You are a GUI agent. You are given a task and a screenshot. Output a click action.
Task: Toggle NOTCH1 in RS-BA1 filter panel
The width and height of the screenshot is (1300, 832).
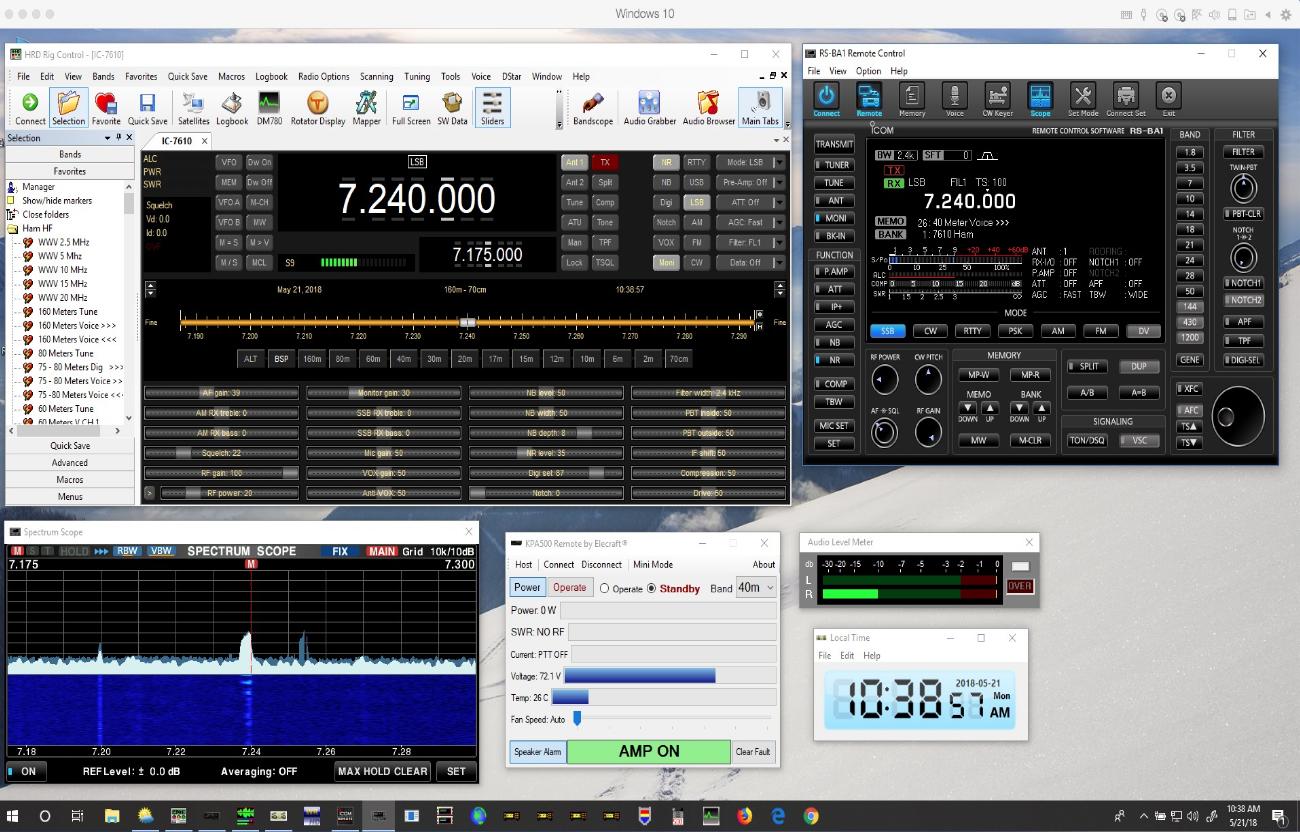click(1243, 283)
